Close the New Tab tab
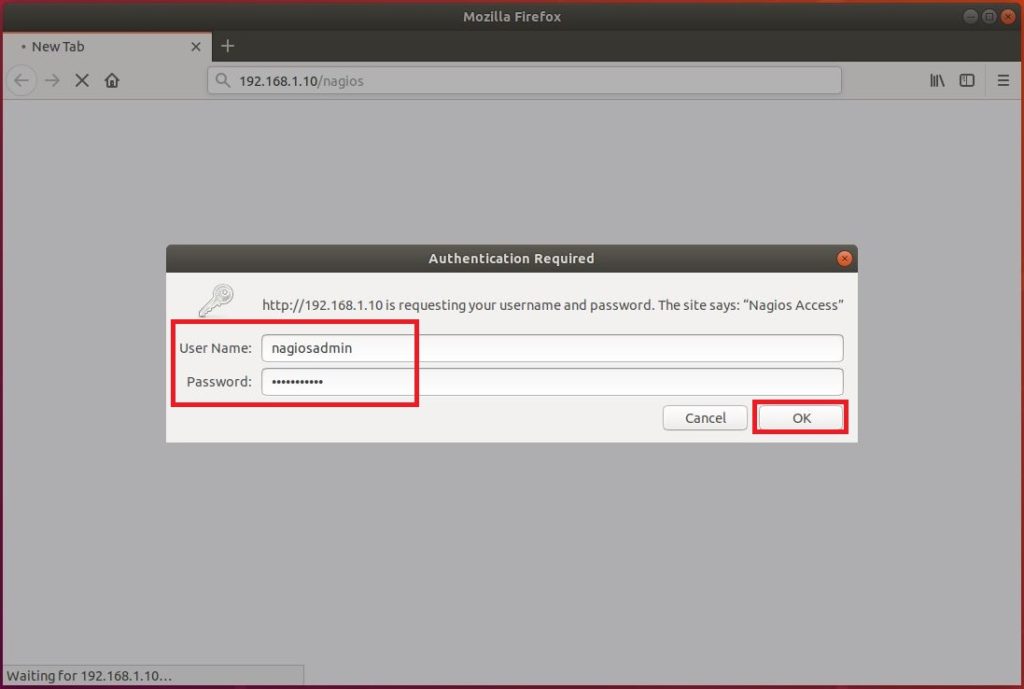 tap(196, 46)
